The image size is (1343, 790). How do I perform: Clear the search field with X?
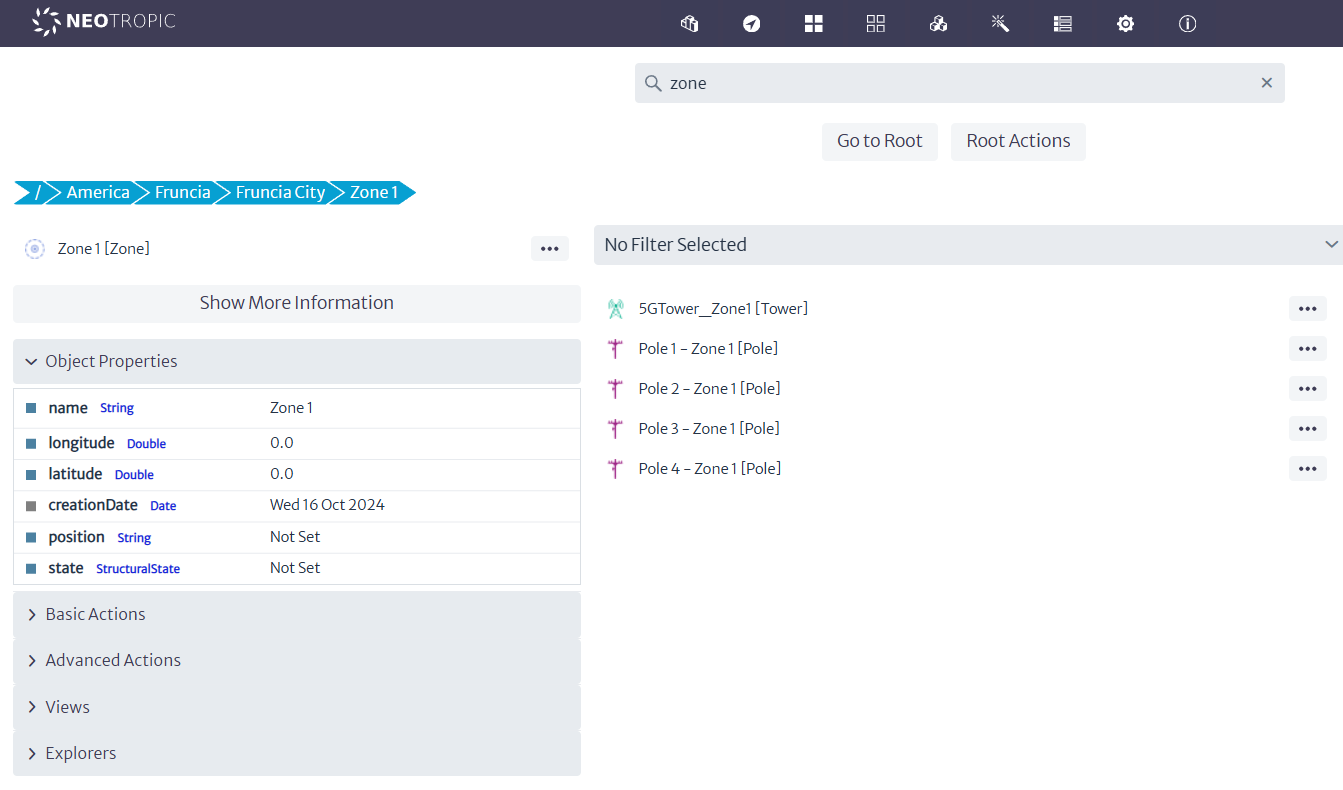pos(1266,83)
